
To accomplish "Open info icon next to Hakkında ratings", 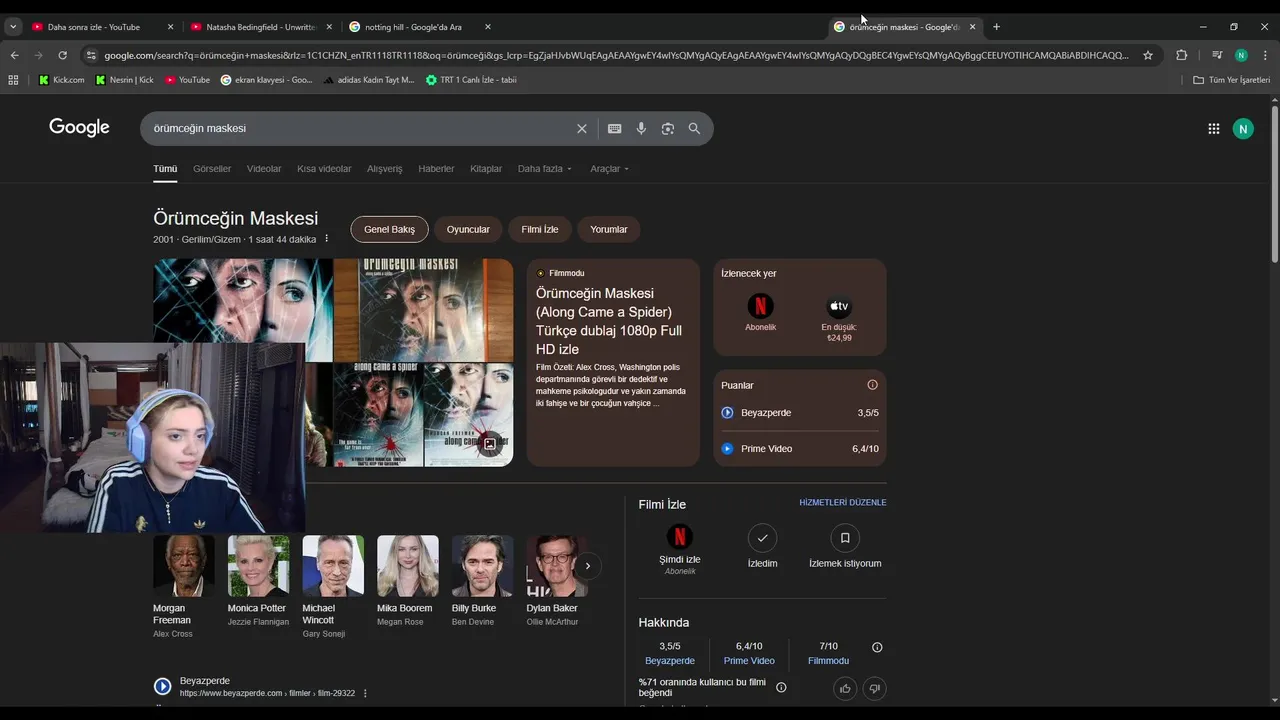I will click(877, 647).
